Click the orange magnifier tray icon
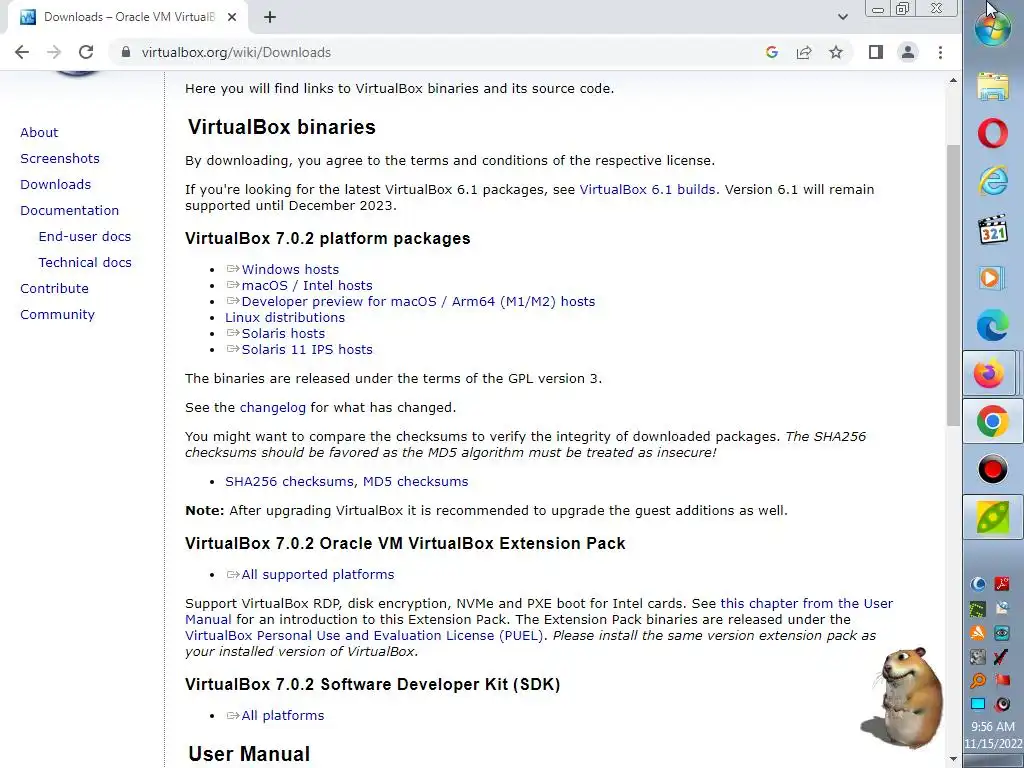This screenshot has width=1024, height=768. [978, 680]
